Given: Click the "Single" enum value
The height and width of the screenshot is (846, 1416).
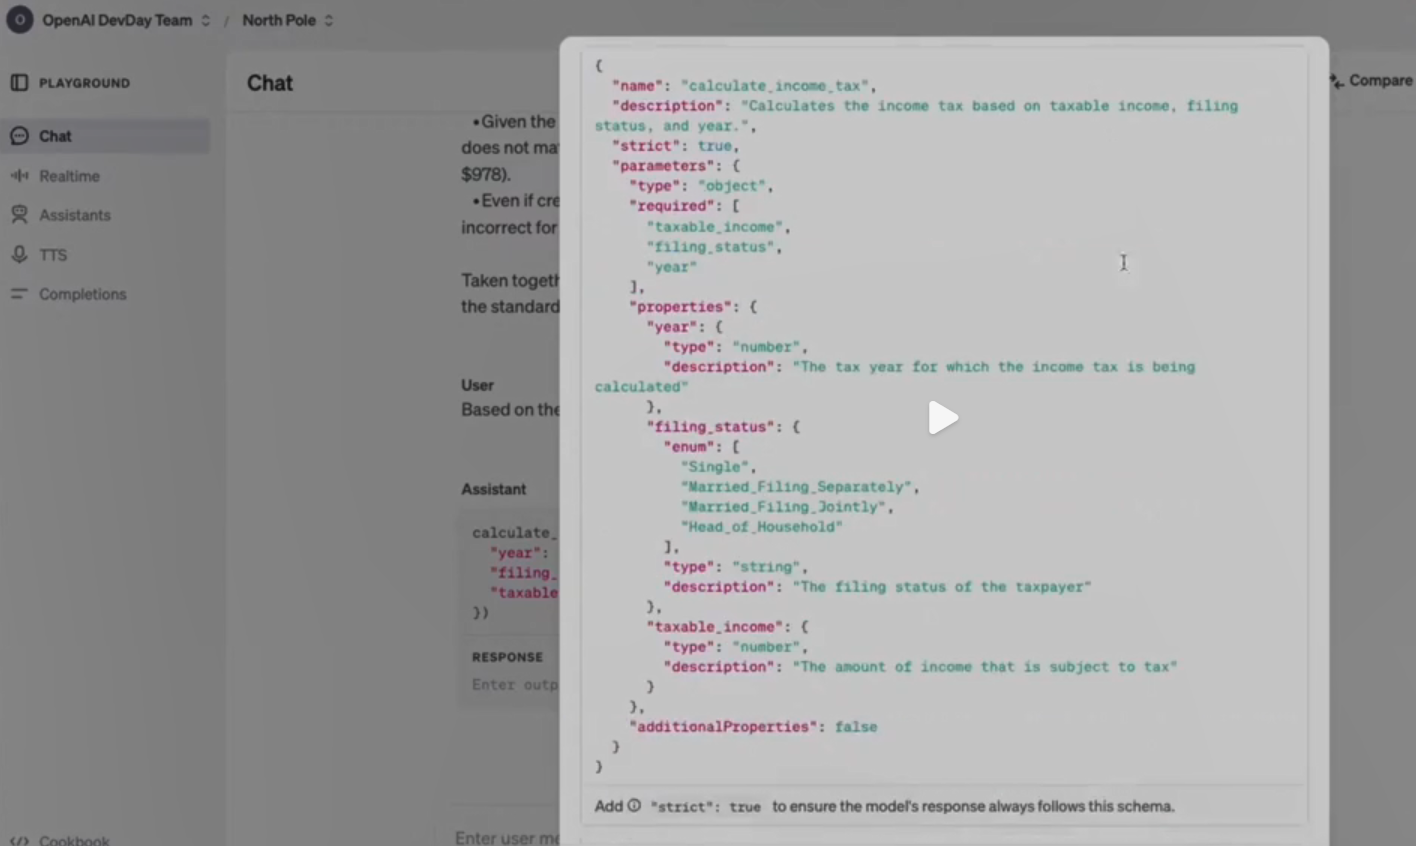Looking at the screenshot, I should click(x=714, y=467).
